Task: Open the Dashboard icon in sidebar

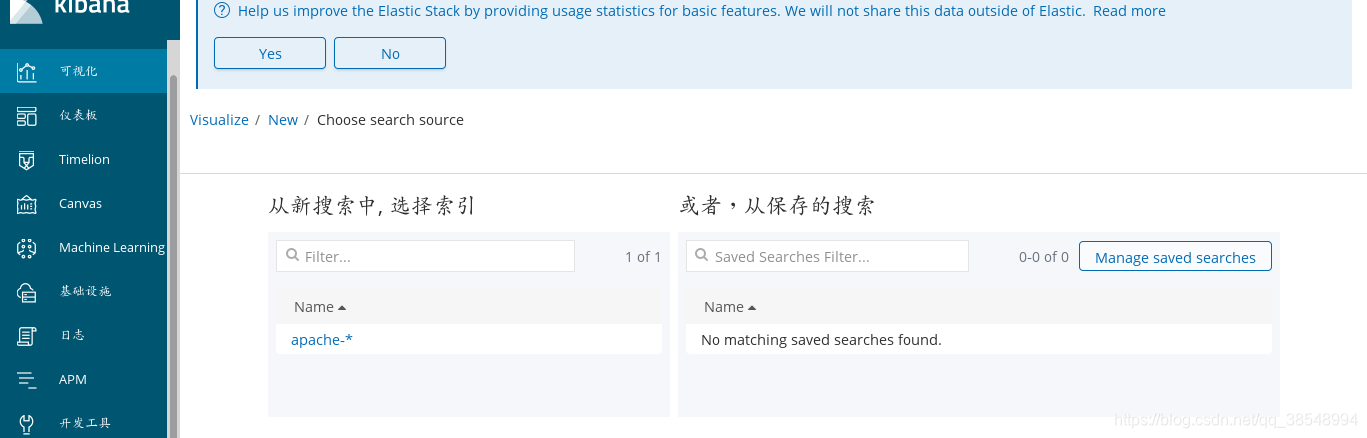Action: (x=27, y=116)
